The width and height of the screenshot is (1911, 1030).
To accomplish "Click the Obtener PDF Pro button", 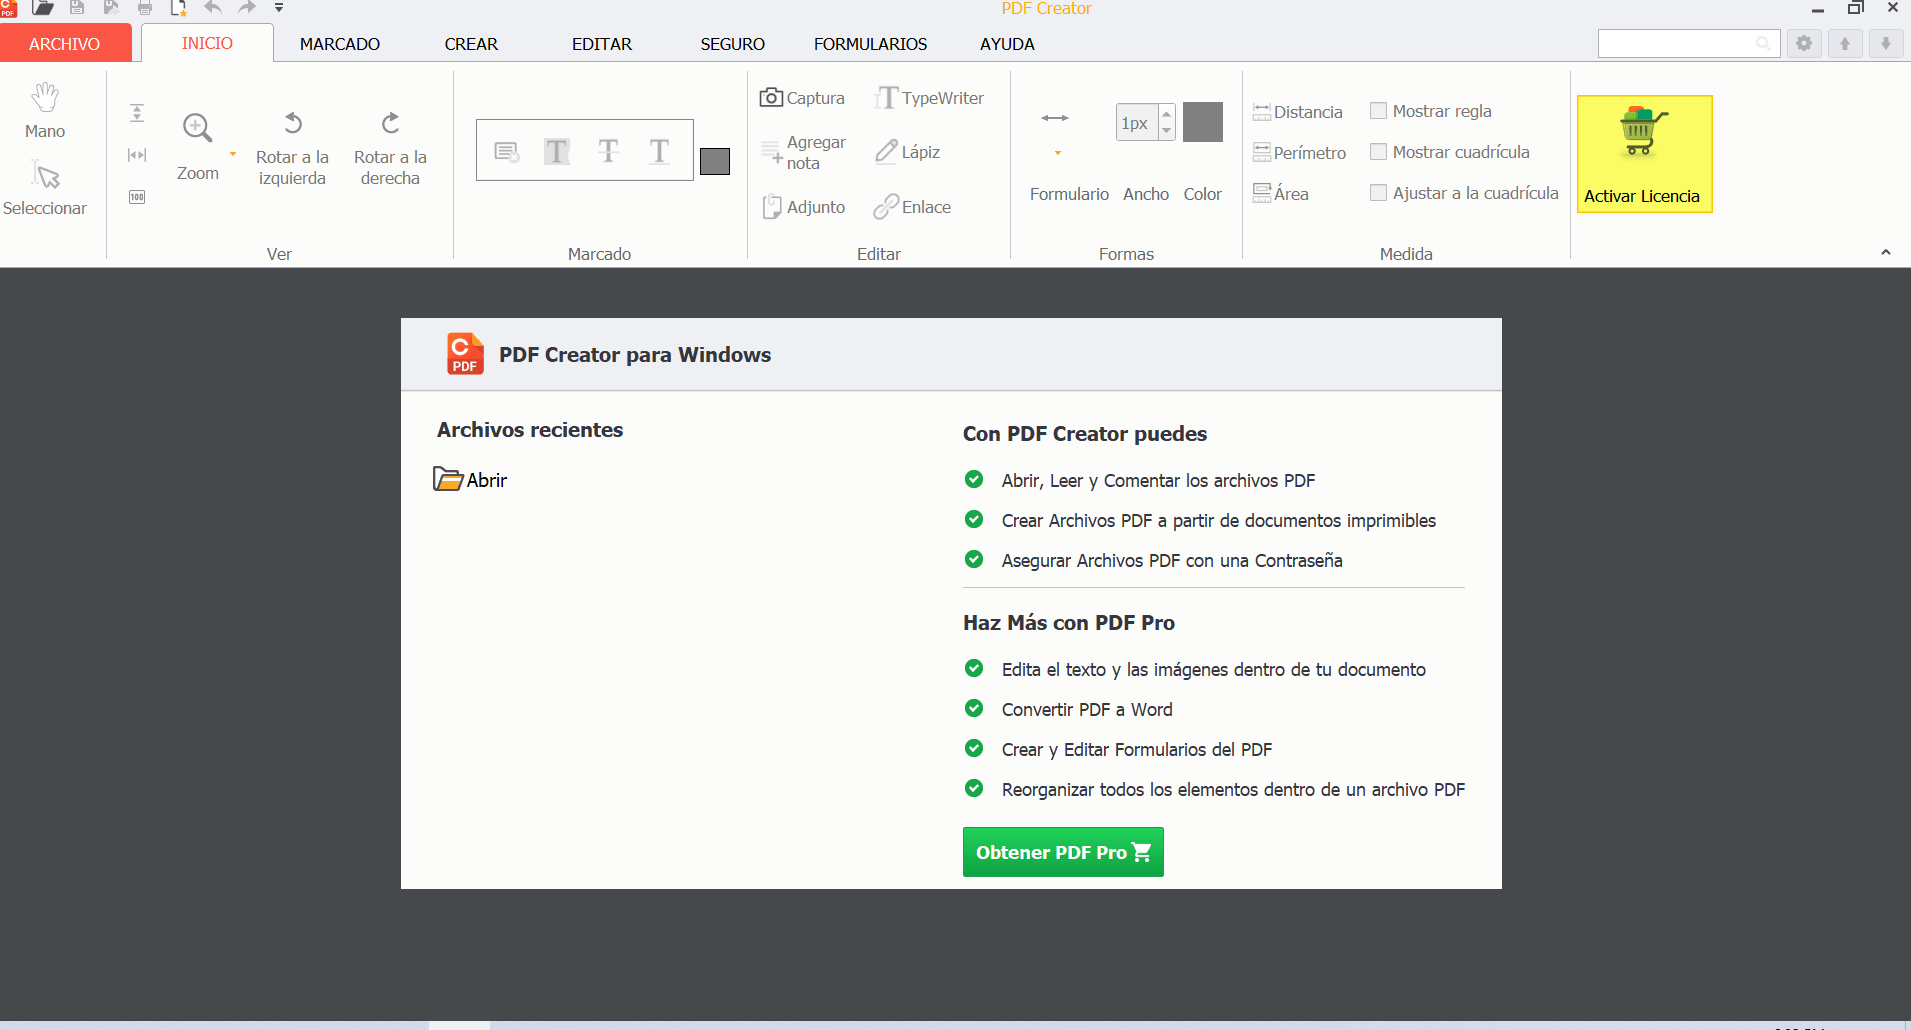I will click(1062, 852).
